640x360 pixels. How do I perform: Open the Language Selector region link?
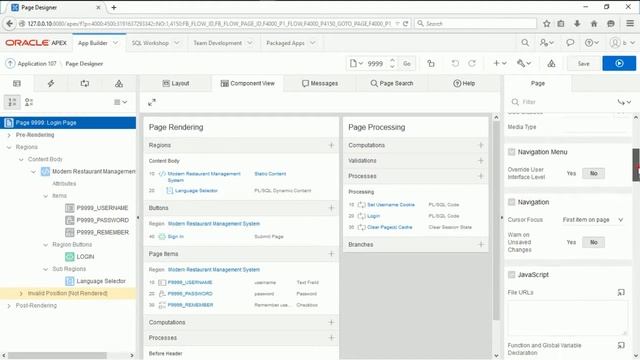[196, 191]
